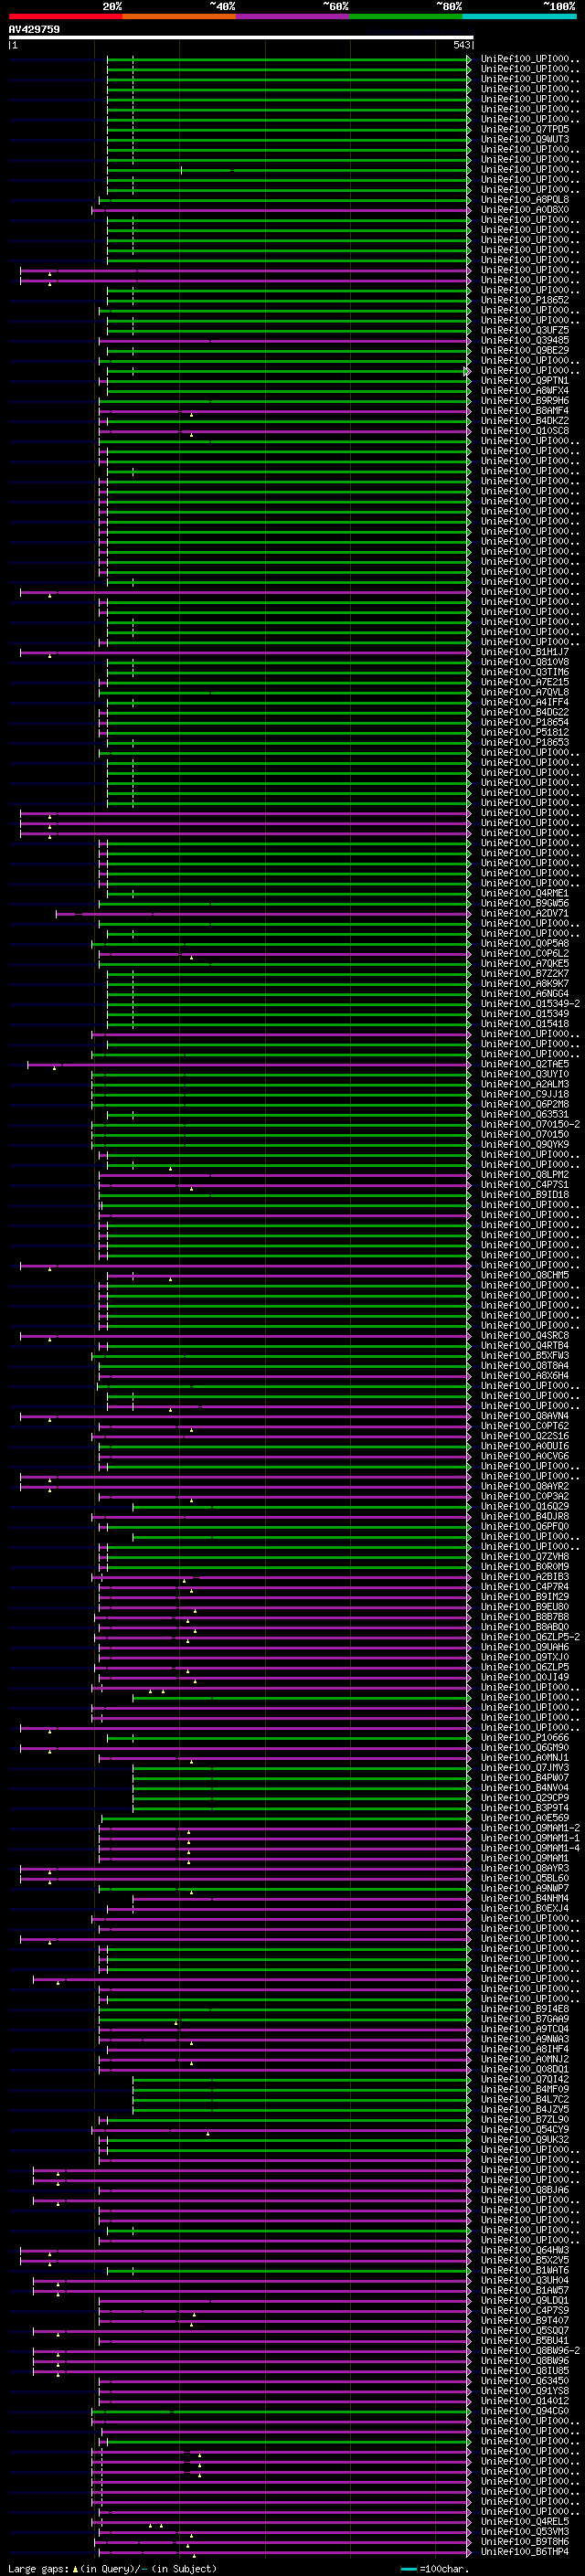Click the UniRef100_Q9BE29 label
The image size is (585, 2576).
tap(525, 350)
